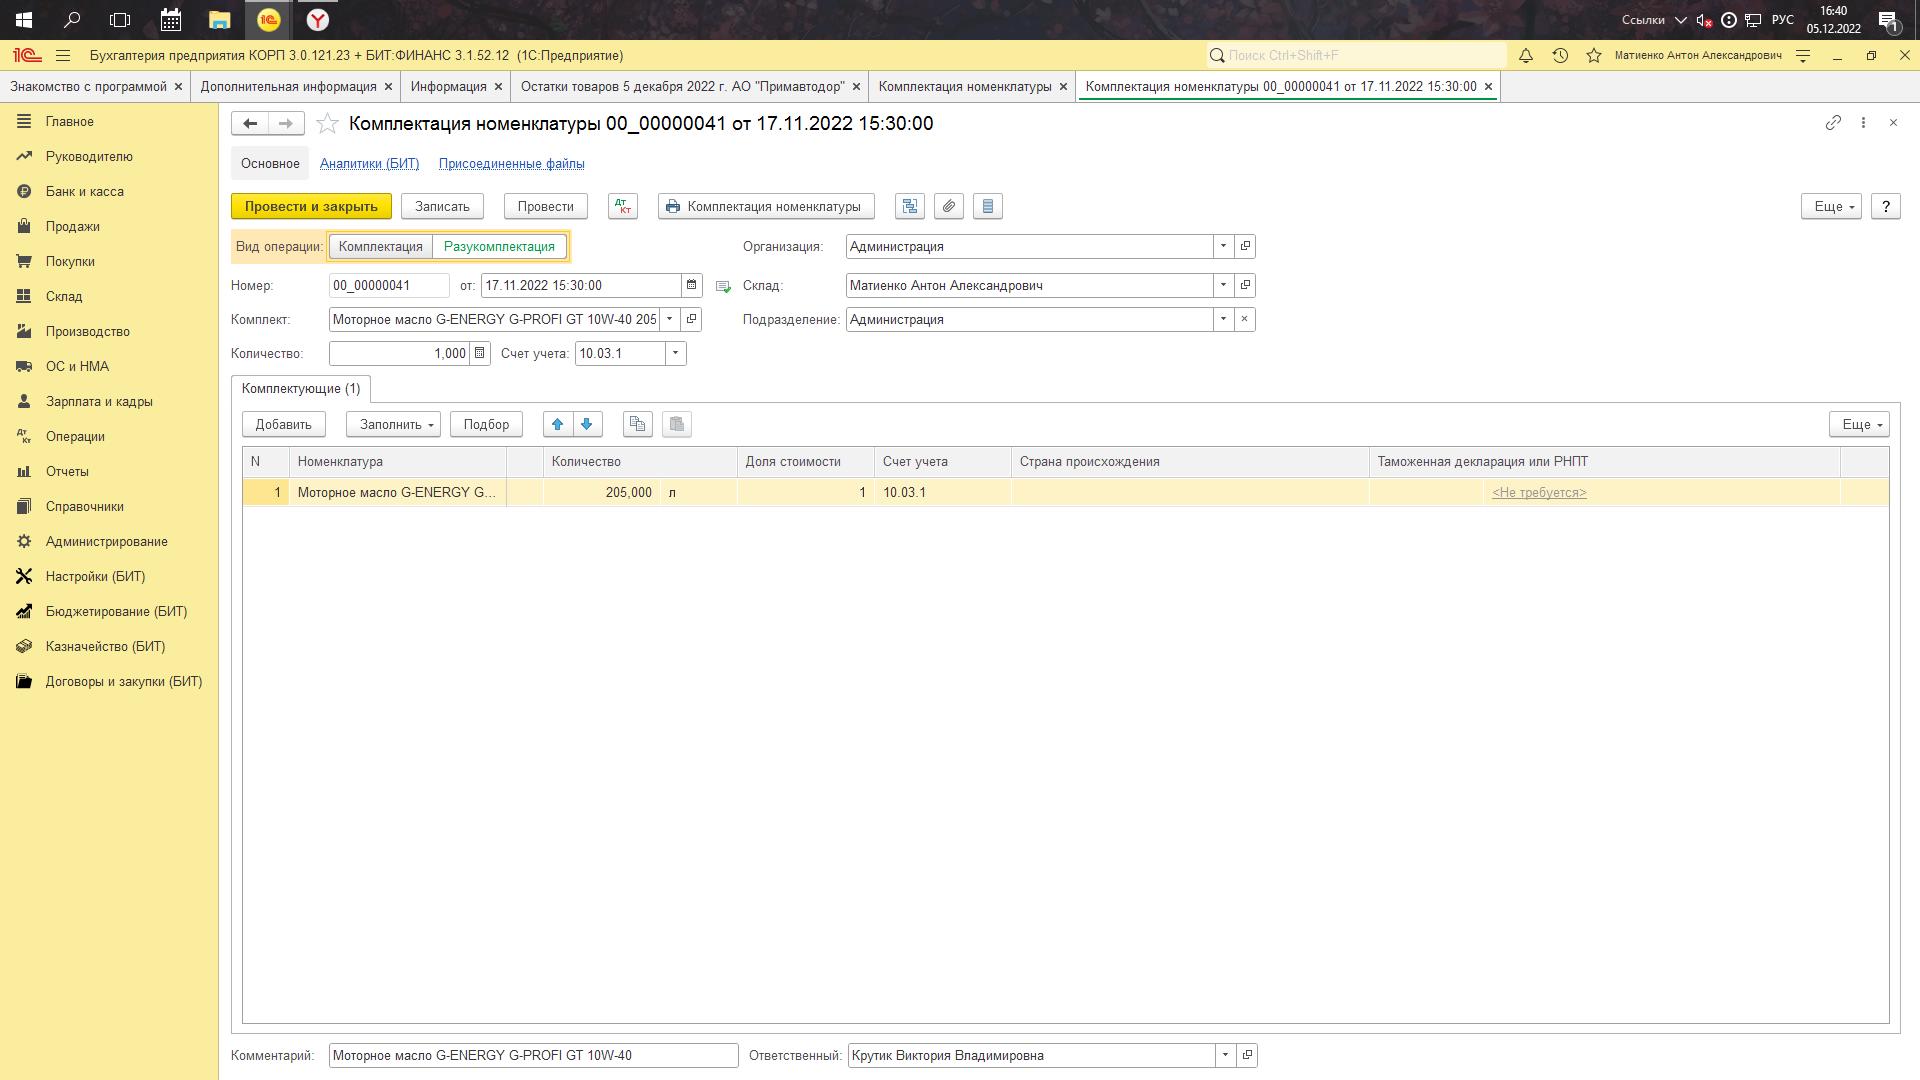Viewport: 1920px width, 1080px height.
Task: Open Комплект item record
Action: [691, 319]
